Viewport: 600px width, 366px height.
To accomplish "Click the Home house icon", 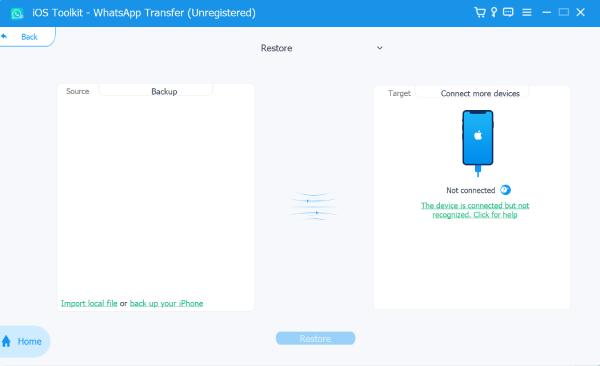I will [6, 341].
